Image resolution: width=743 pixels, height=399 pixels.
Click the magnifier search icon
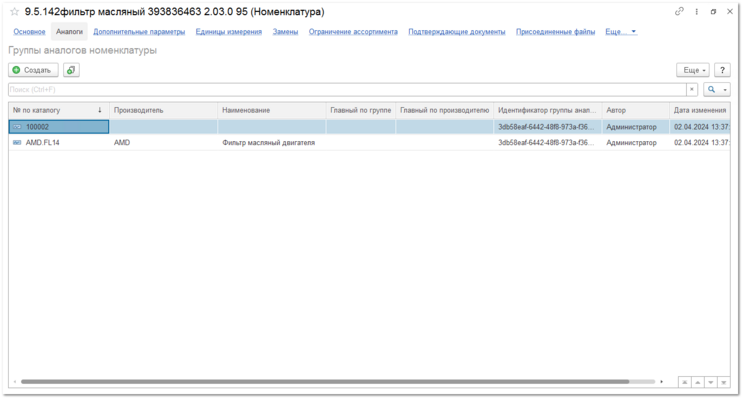tap(711, 89)
